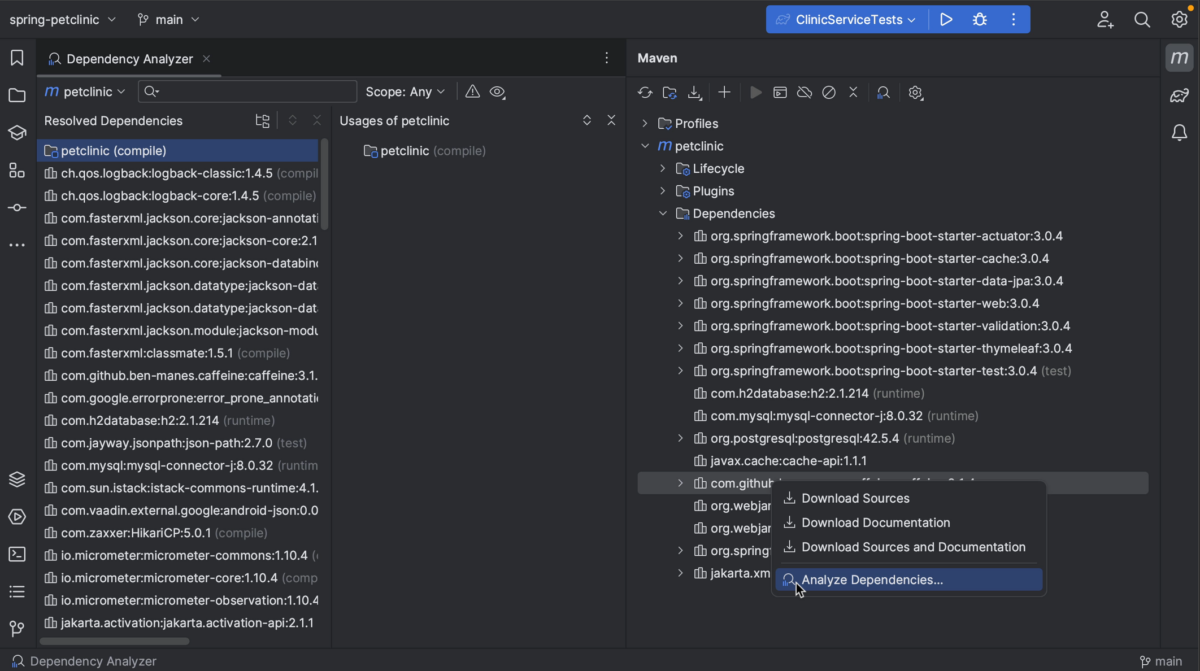The image size is (1200, 671).
Task: Click the Debug icon next to ClinicServiceTests
Action: pos(979,18)
